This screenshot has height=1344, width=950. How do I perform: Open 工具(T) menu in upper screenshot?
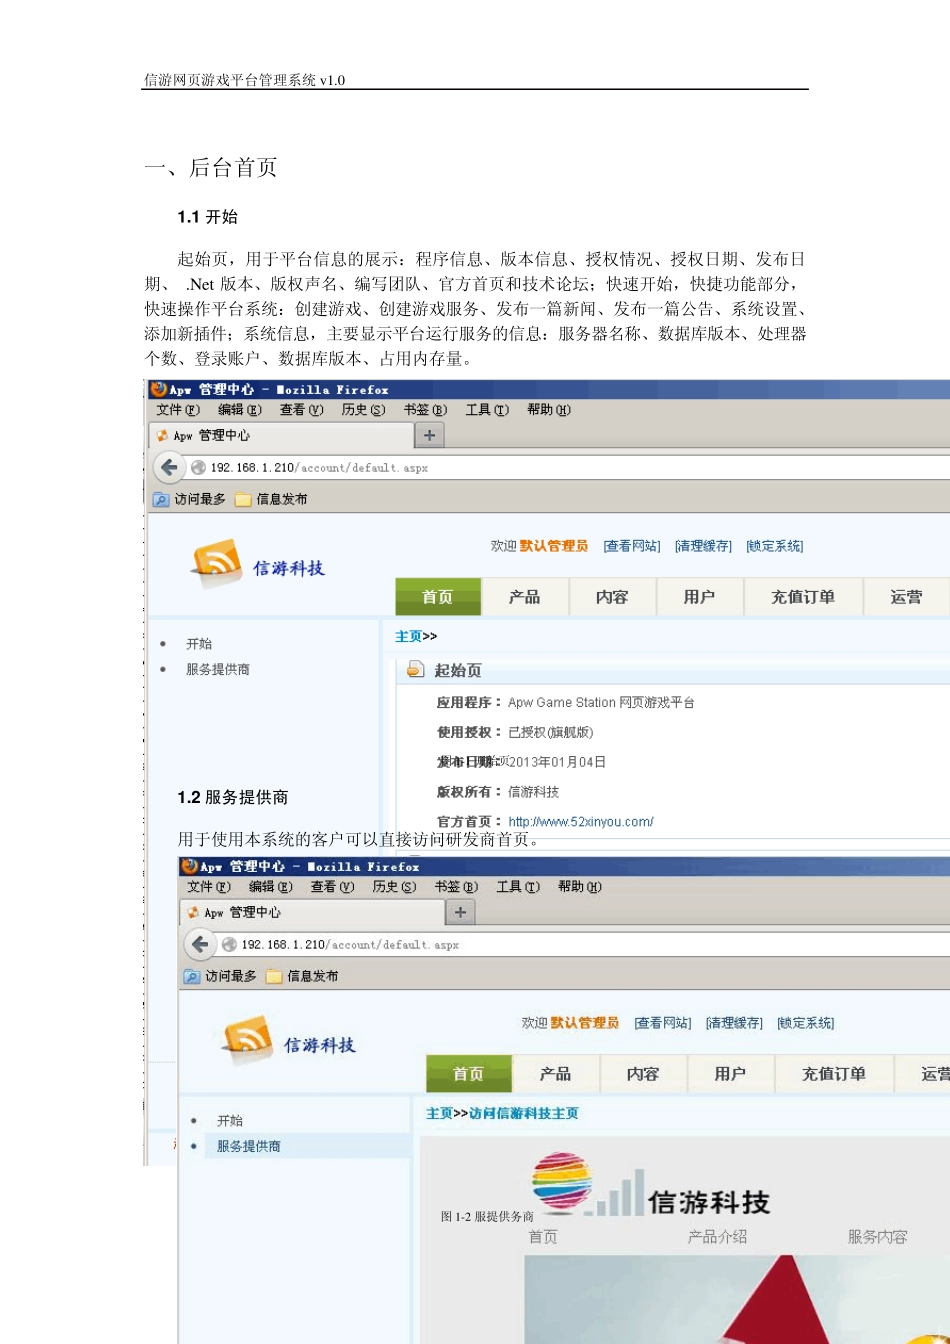[487, 410]
